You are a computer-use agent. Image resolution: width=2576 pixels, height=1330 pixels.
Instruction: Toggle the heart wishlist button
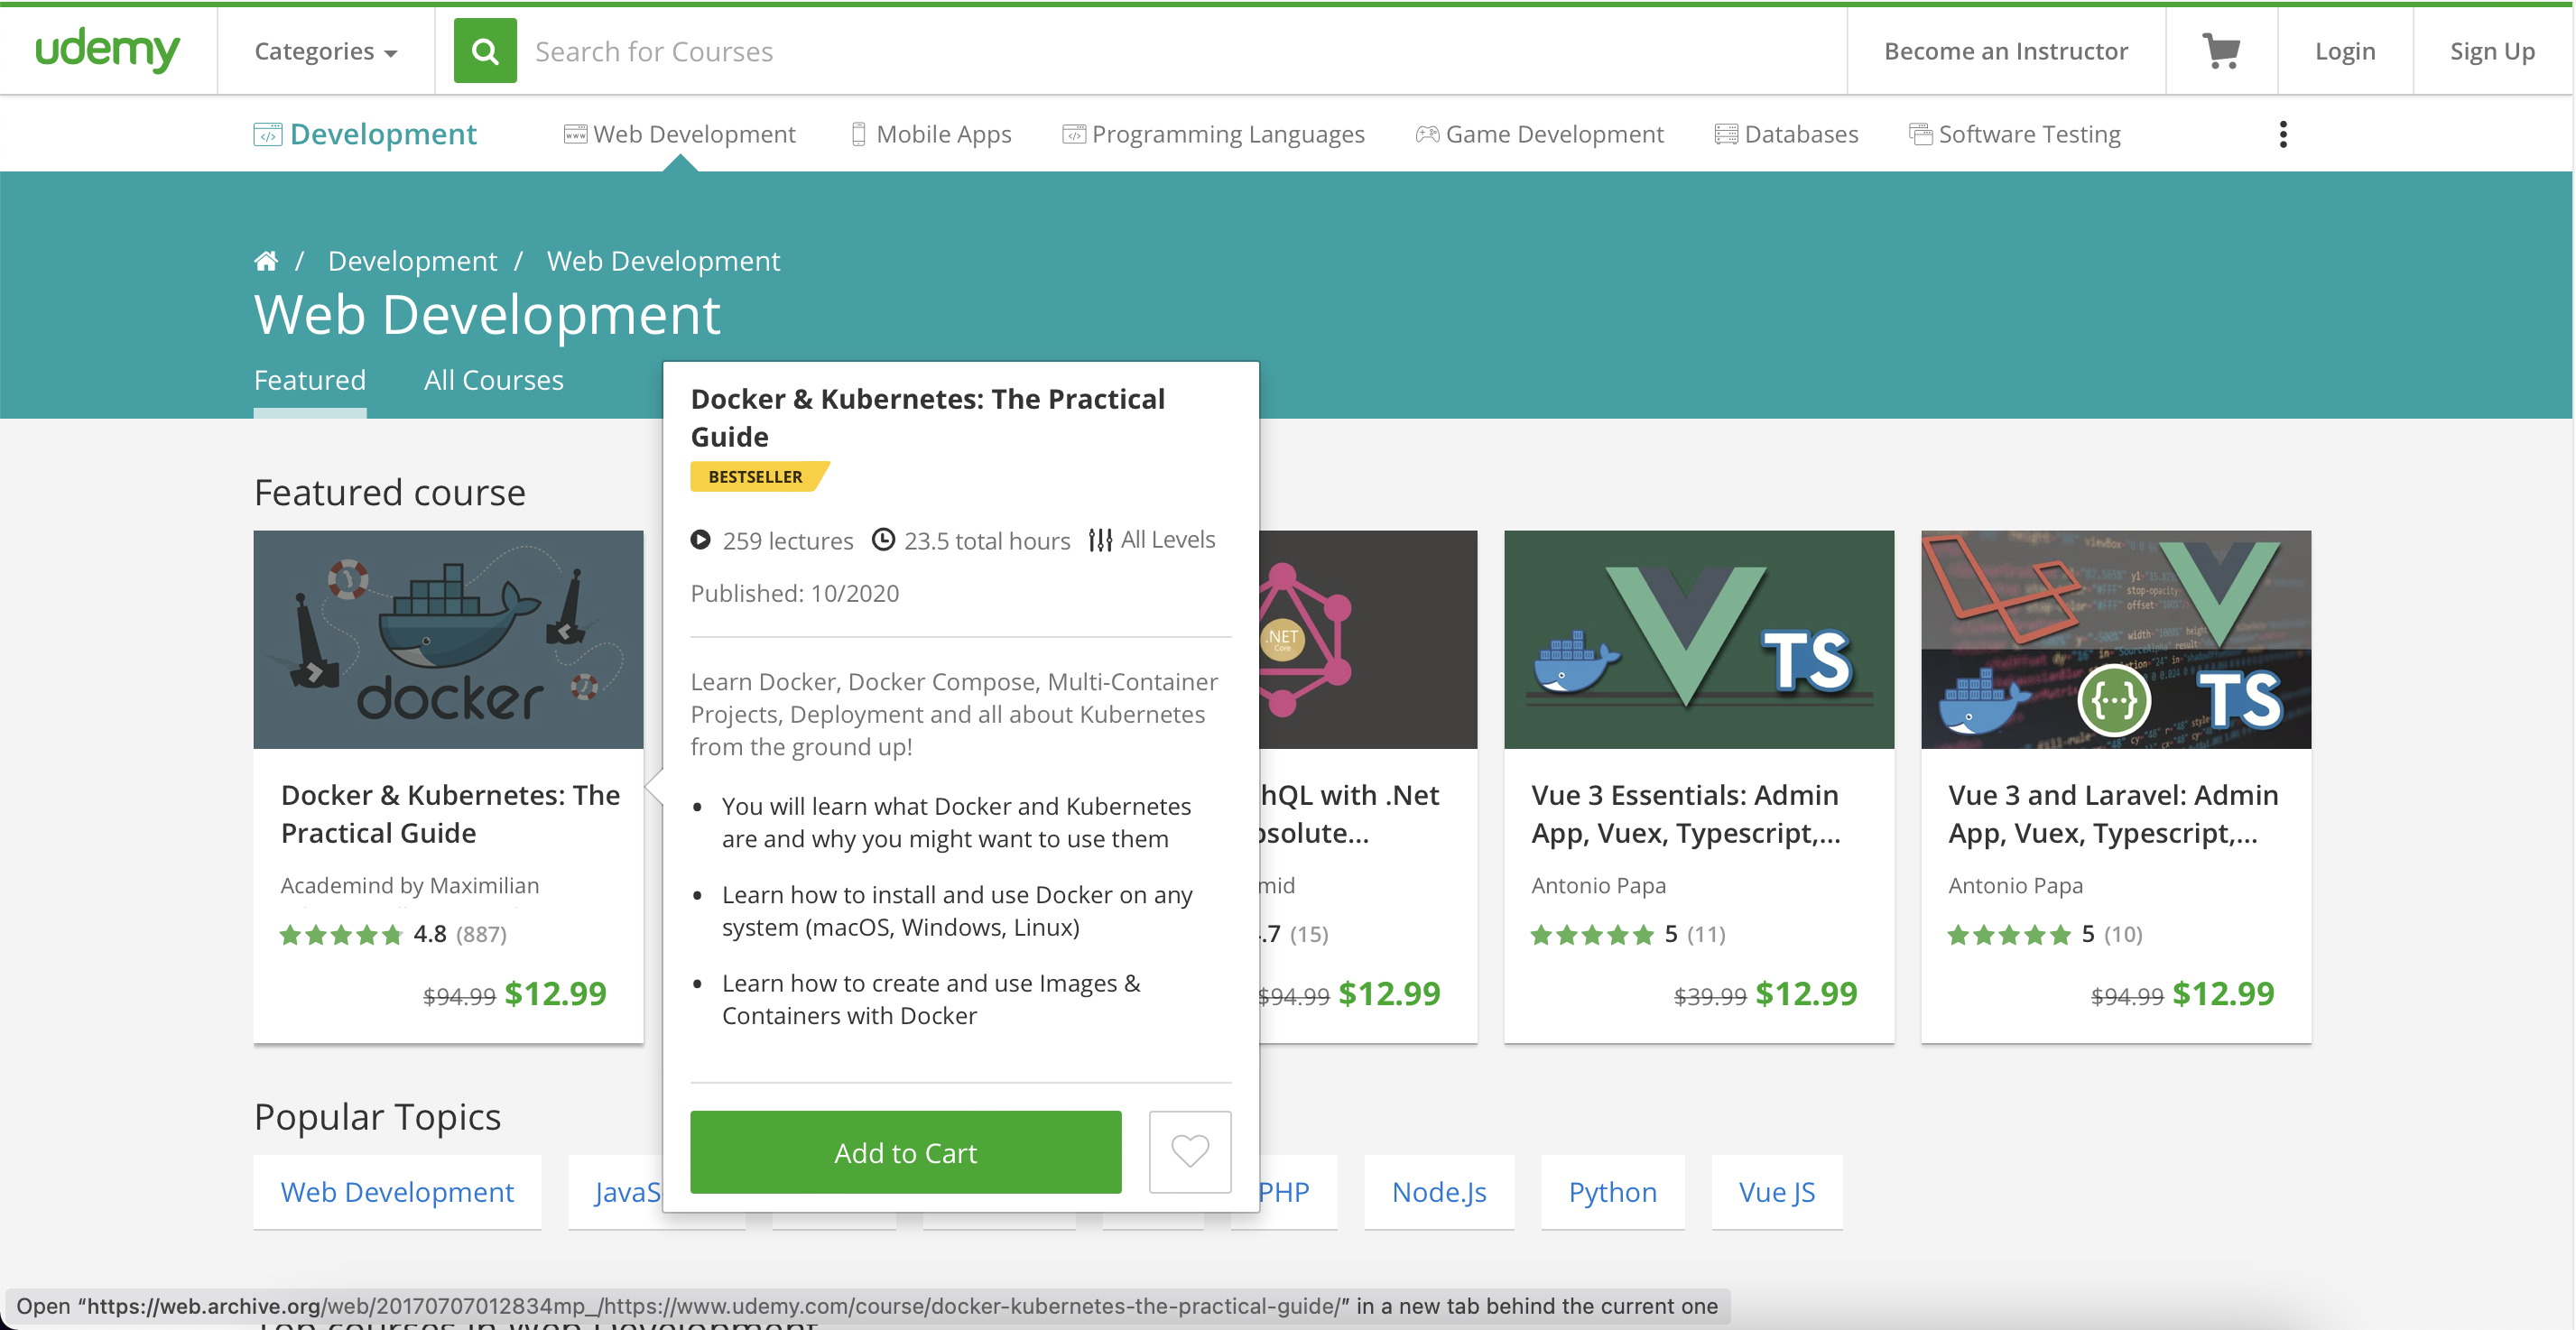1190,1152
